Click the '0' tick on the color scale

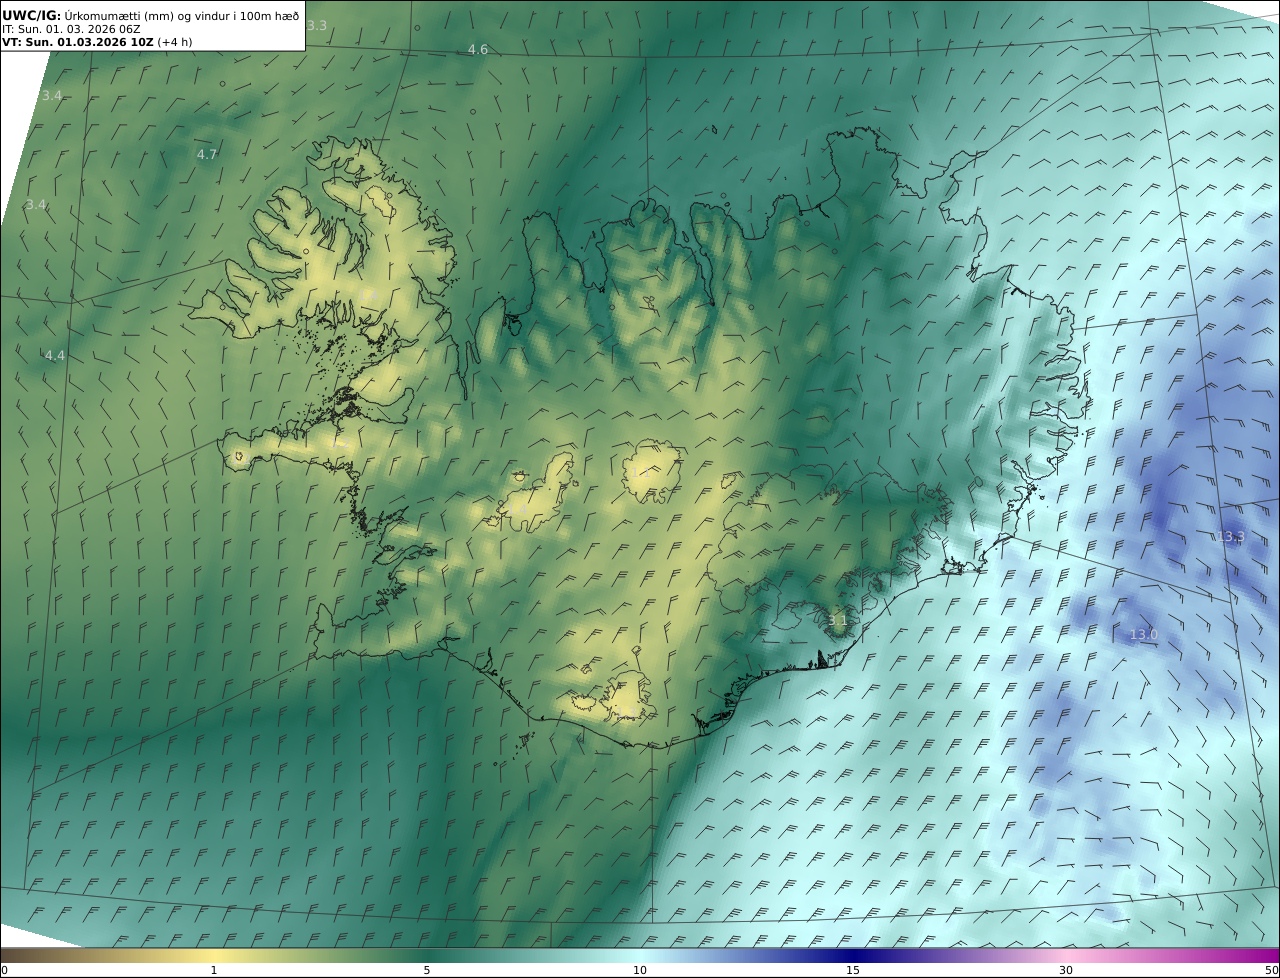point(3,970)
